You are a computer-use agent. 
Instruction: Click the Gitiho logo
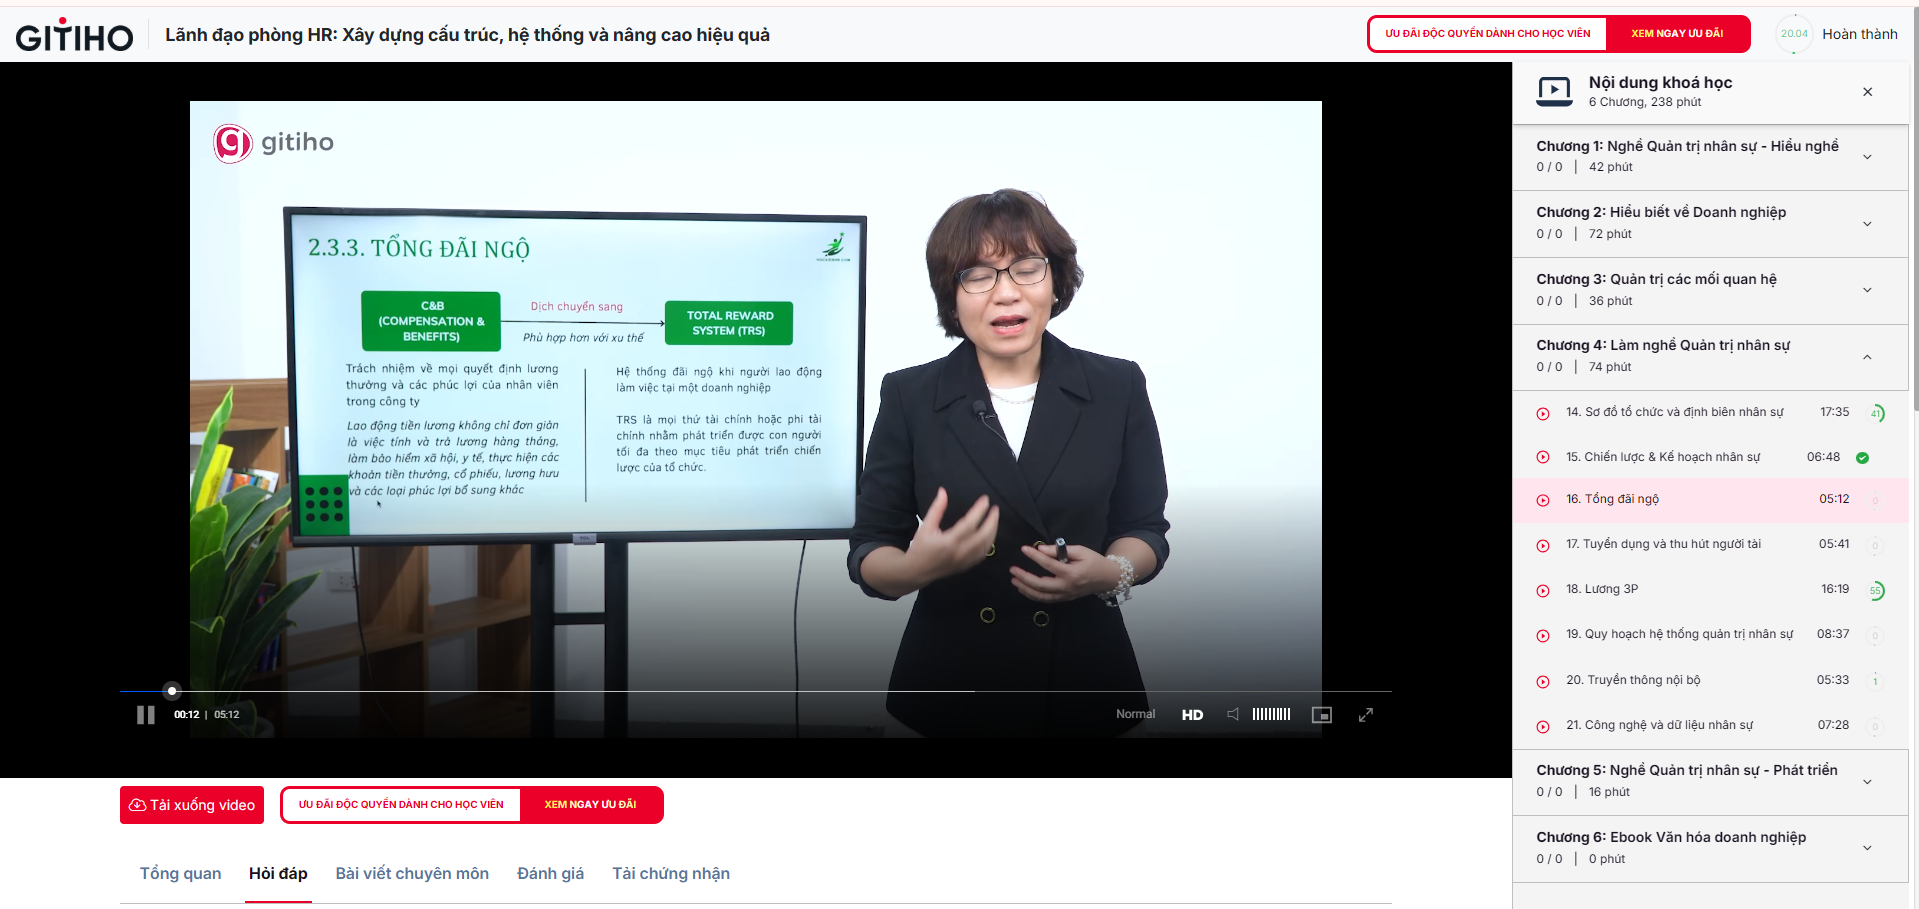[74, 35]
